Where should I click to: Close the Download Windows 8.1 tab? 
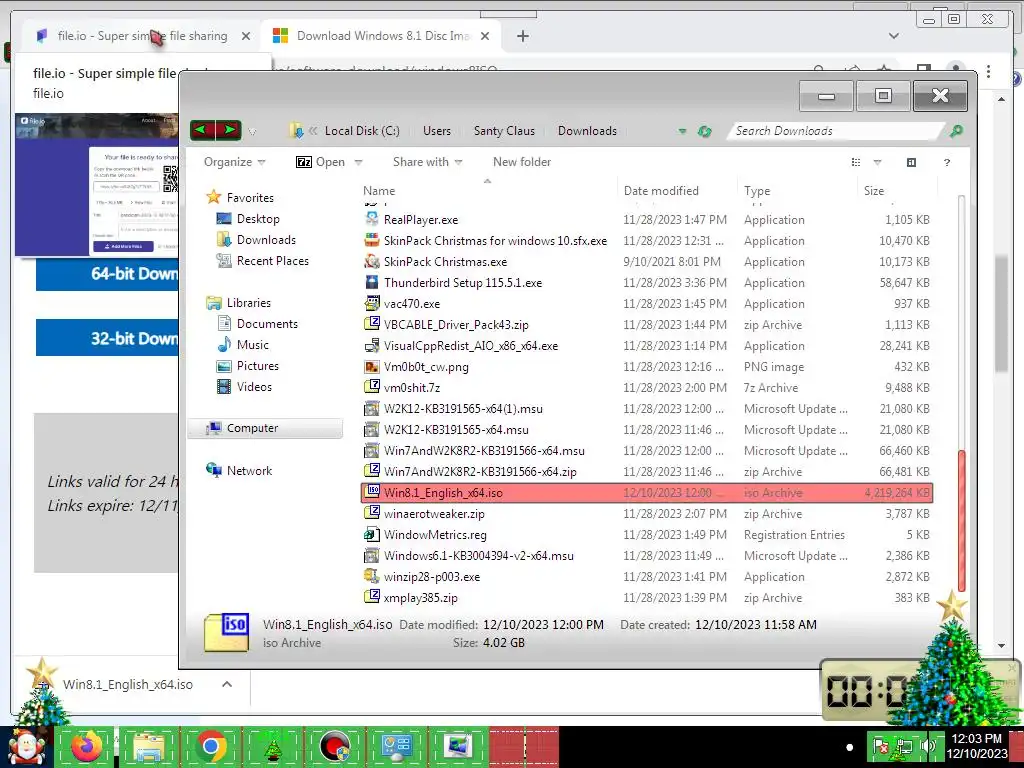[485, 36]
